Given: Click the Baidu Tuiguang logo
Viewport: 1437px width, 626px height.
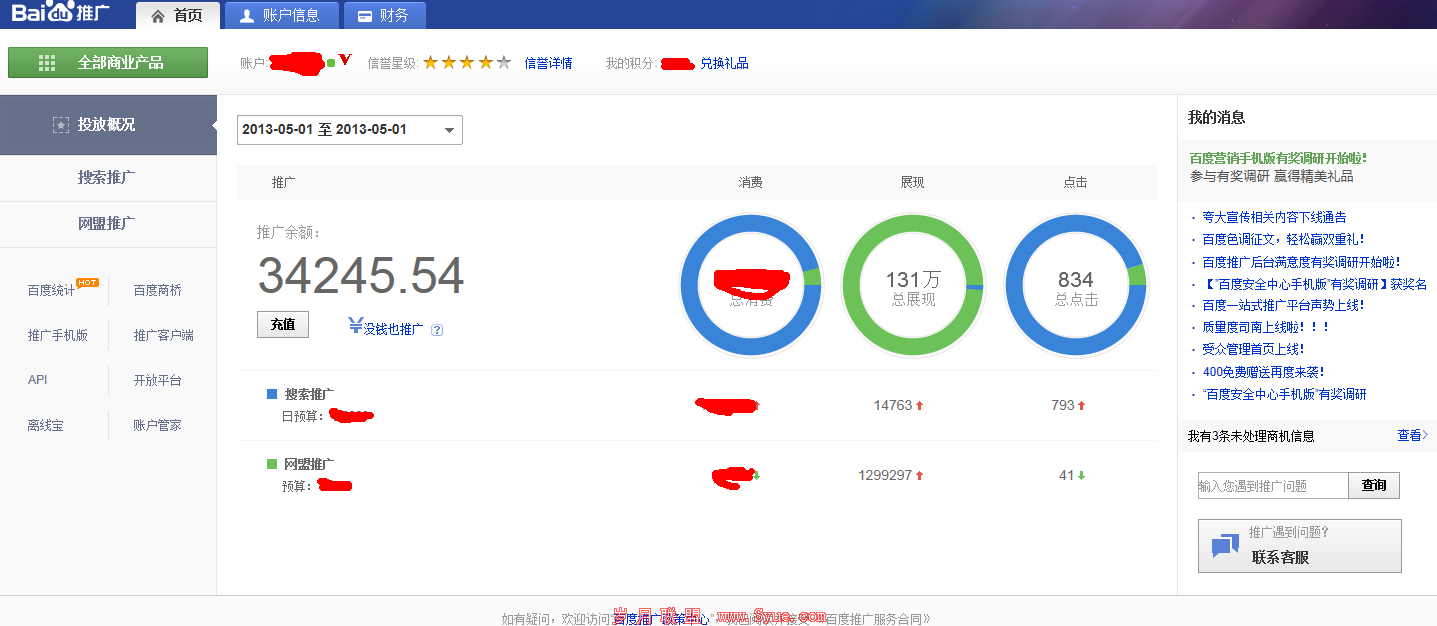Looking at the screenshot, I should coord(62,14).
